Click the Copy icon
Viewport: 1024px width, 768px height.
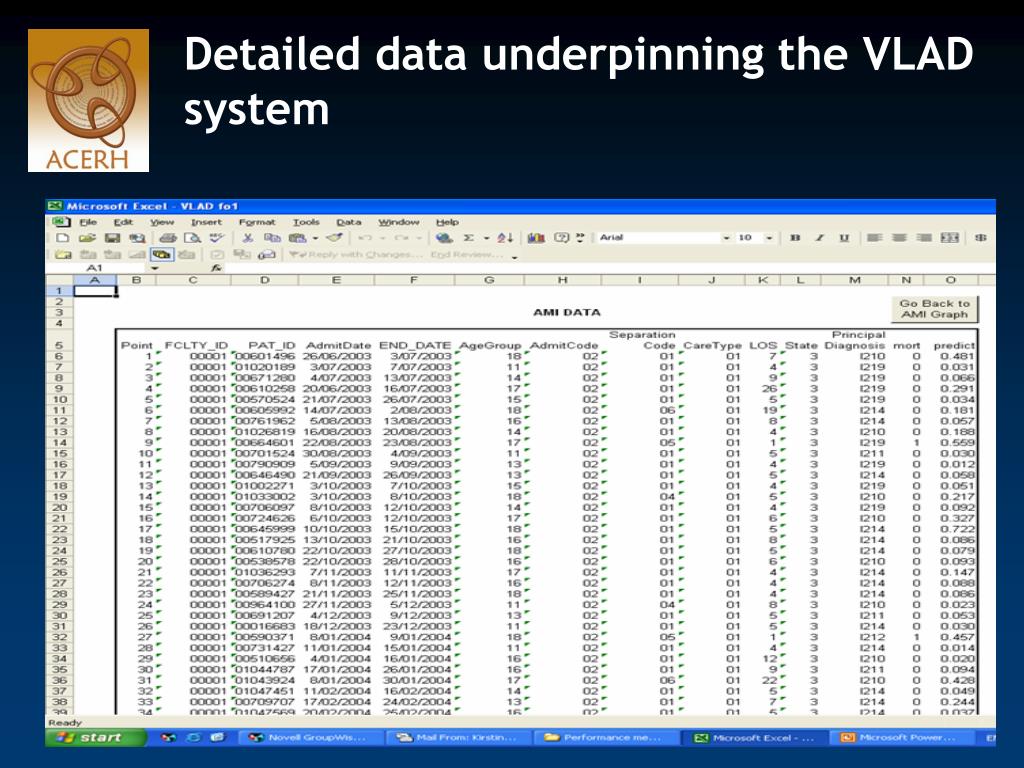click(272, 238)
